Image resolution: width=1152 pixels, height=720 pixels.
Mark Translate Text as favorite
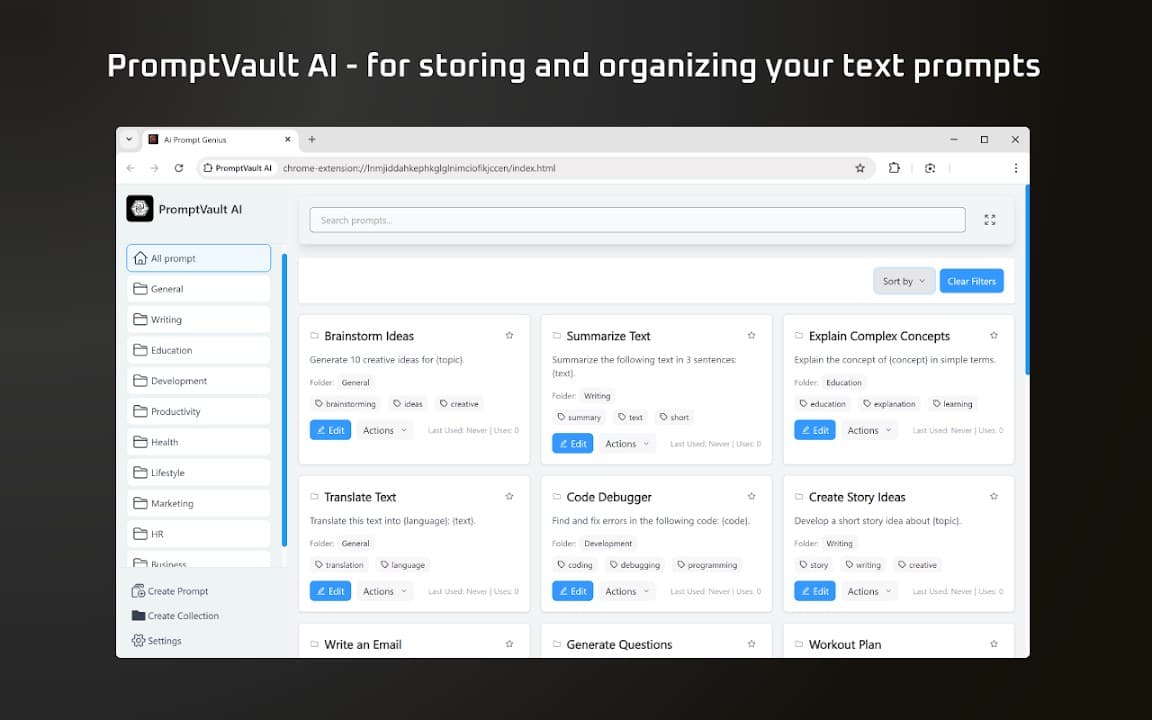click(x=509, y=497)
